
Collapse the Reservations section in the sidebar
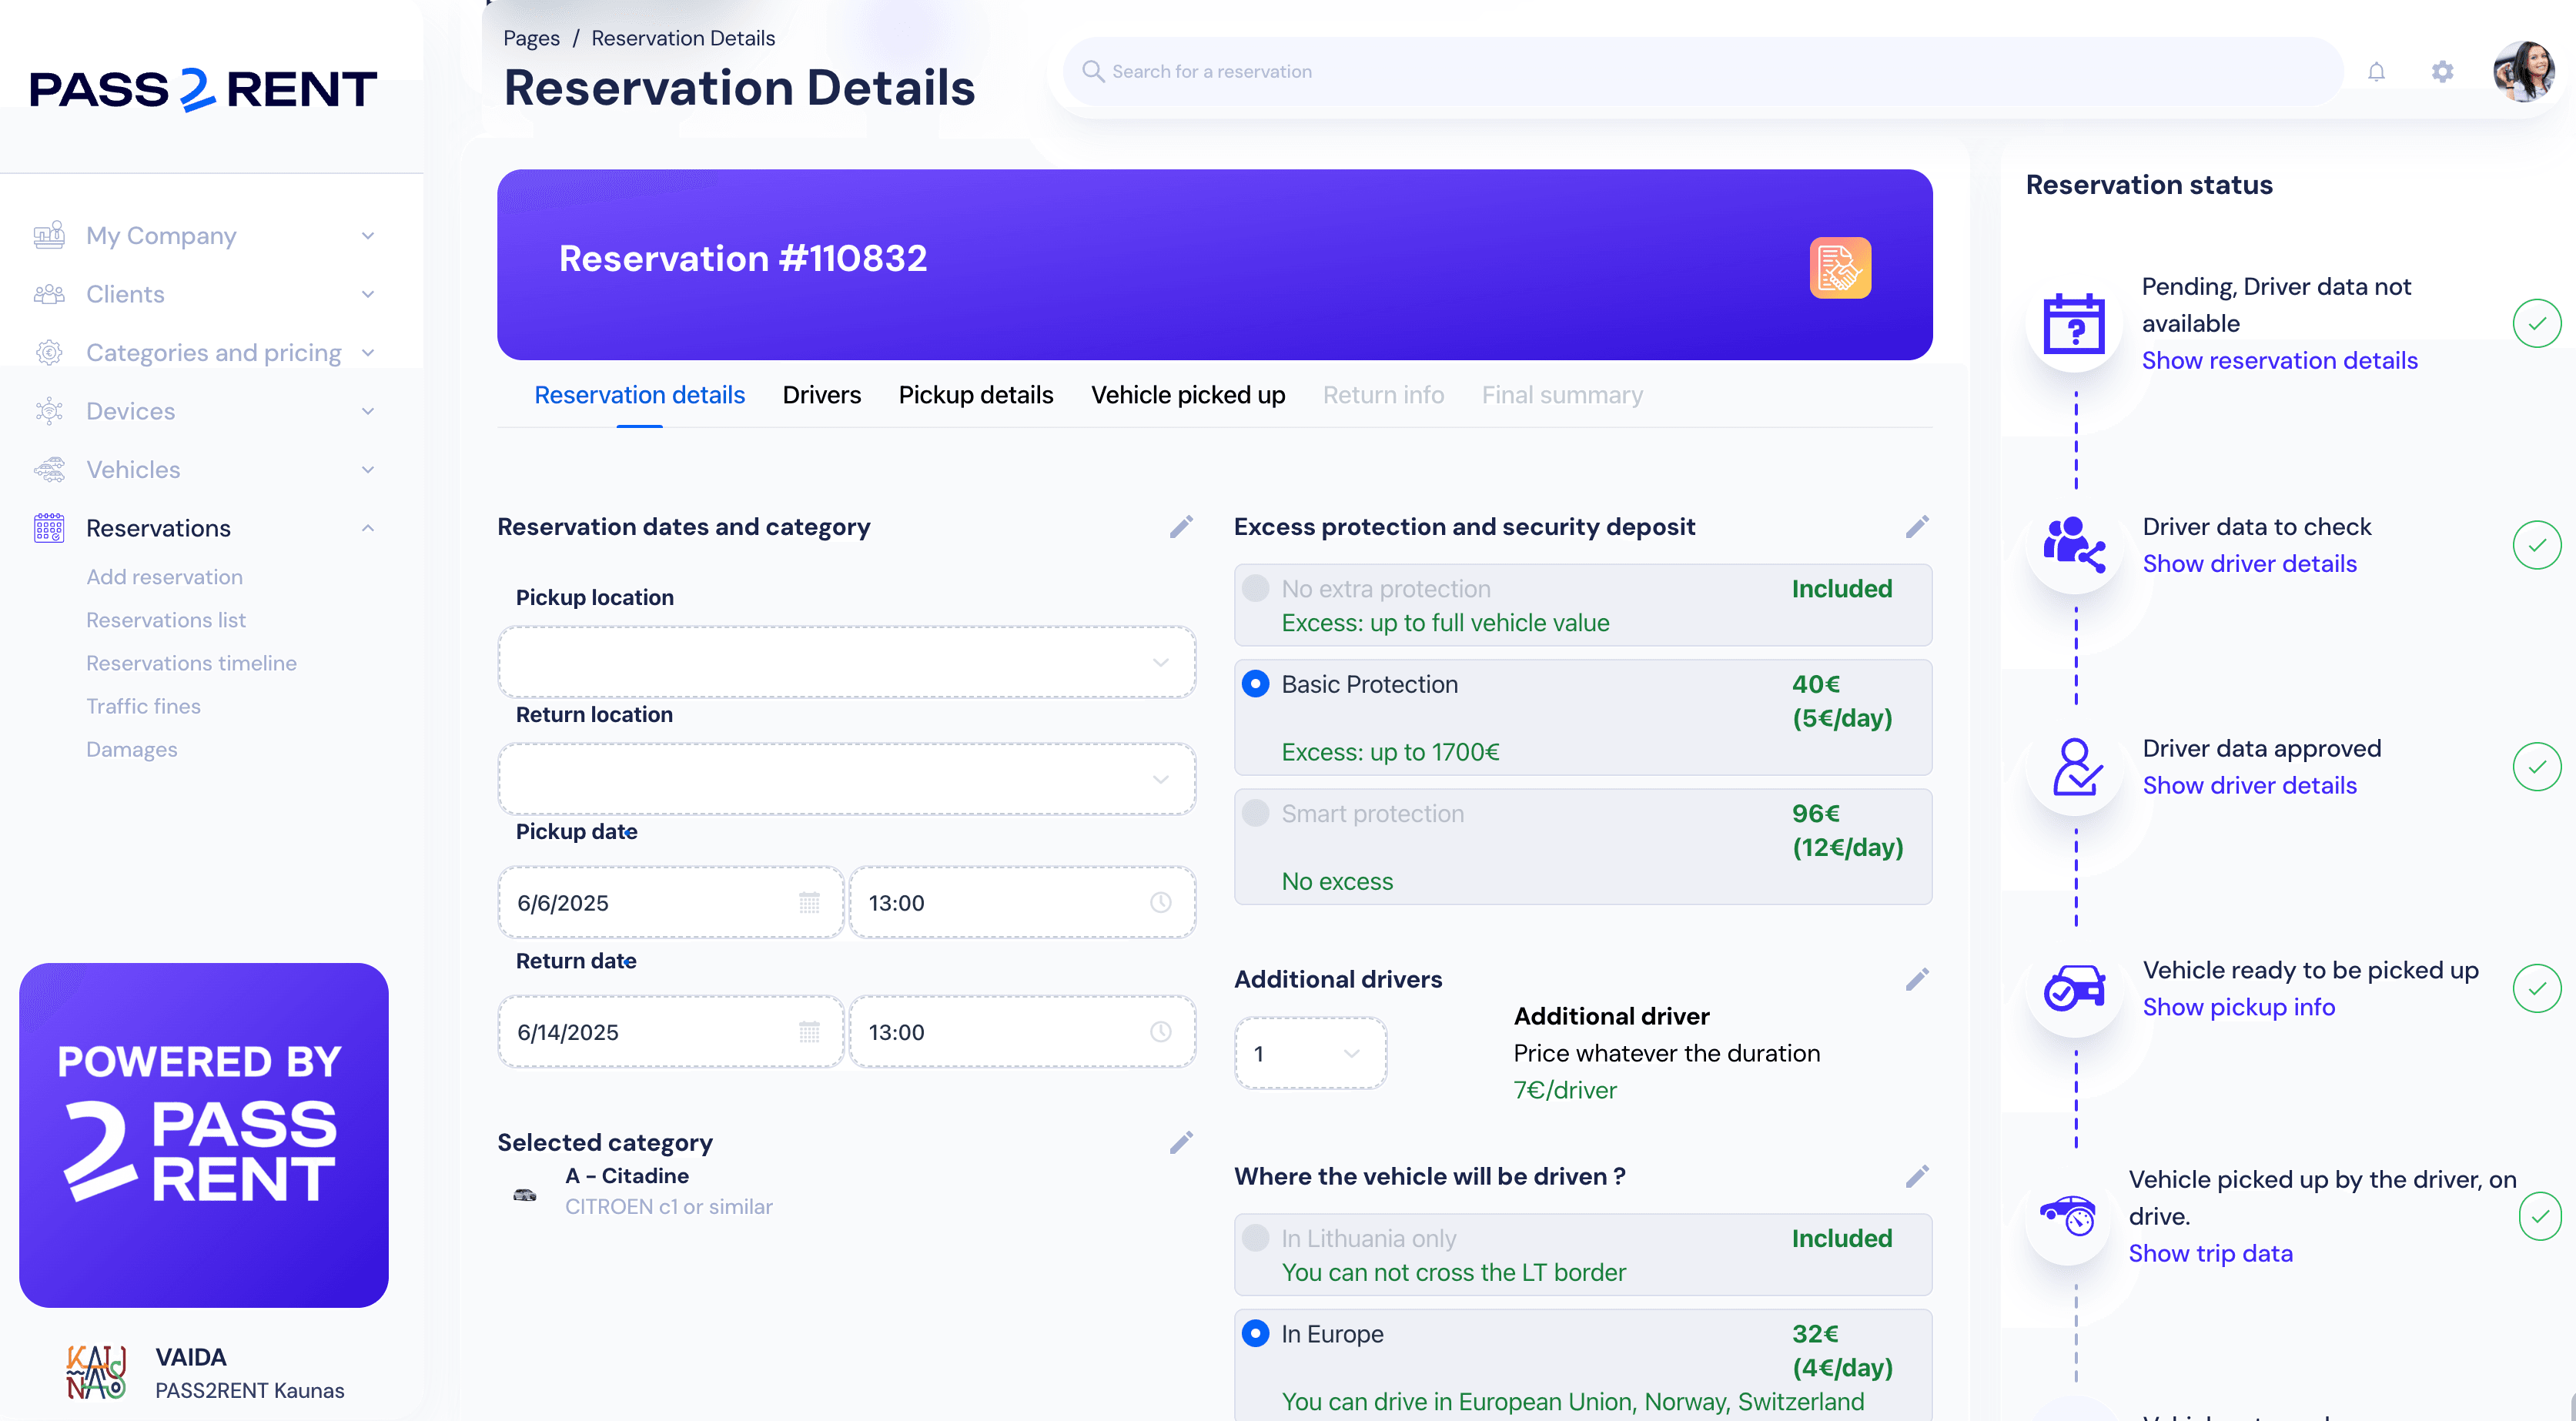(x=368, y=527)
